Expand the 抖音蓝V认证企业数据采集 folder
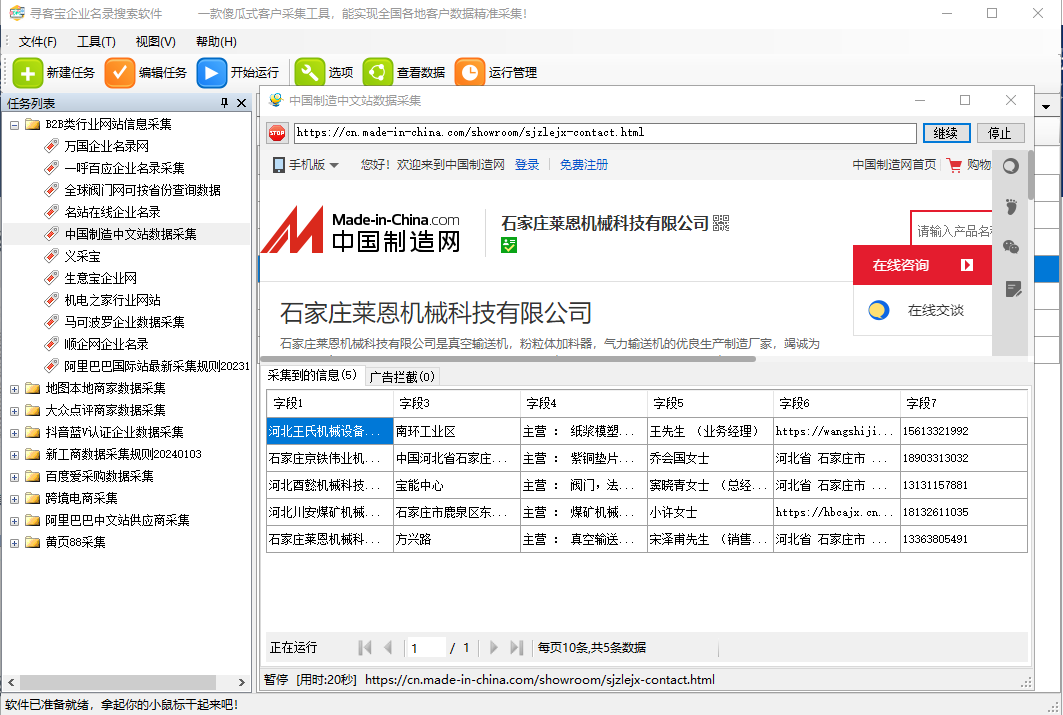 tap(14, 433)
